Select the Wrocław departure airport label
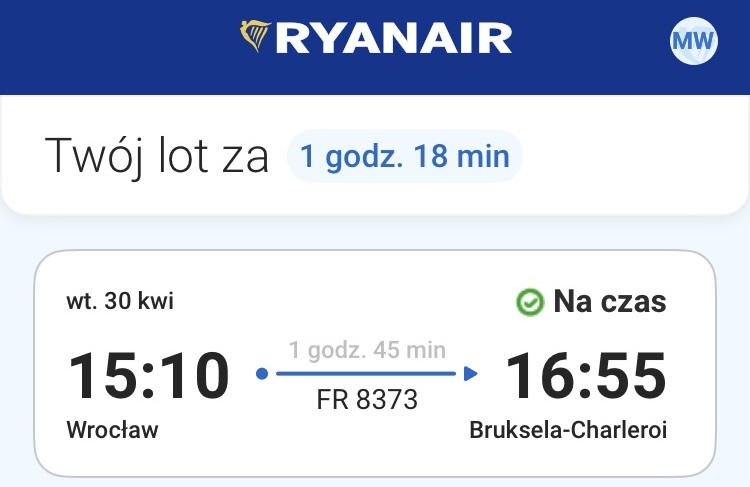This screenshot has height=487, width=750. click(x=112, y=430)
